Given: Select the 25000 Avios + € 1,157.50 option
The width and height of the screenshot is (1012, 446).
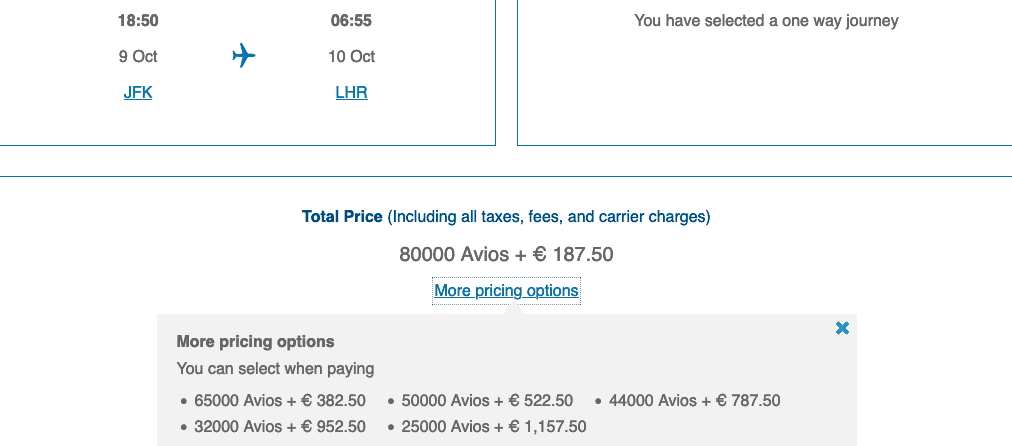Looking at the screenshot, I should click(x=493, y=426).
